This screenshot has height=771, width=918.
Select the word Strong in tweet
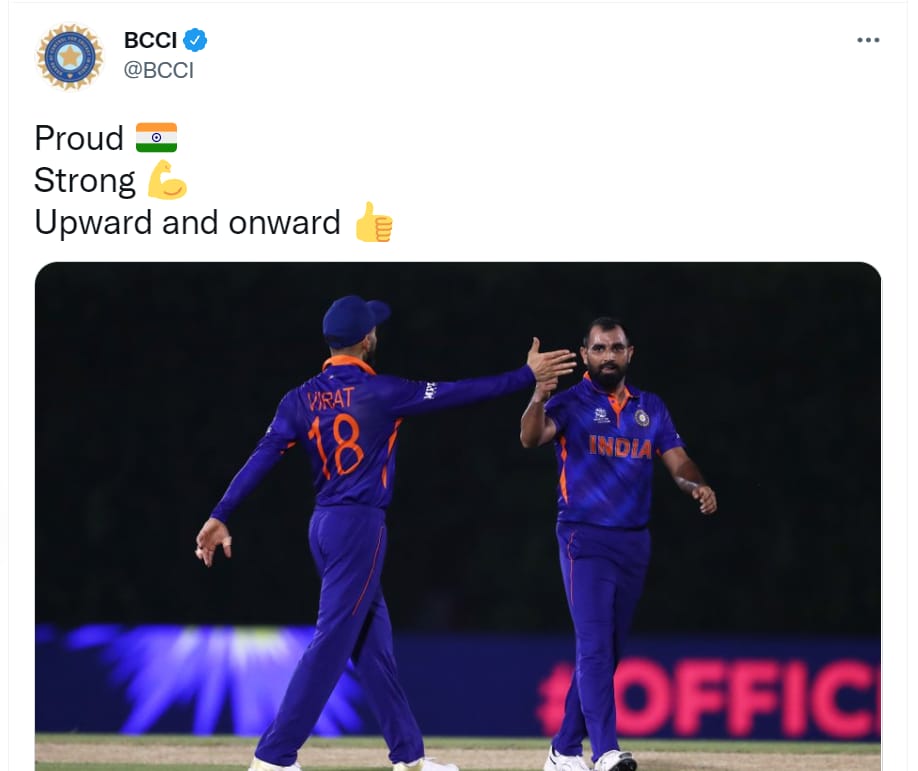click(85, 181)
